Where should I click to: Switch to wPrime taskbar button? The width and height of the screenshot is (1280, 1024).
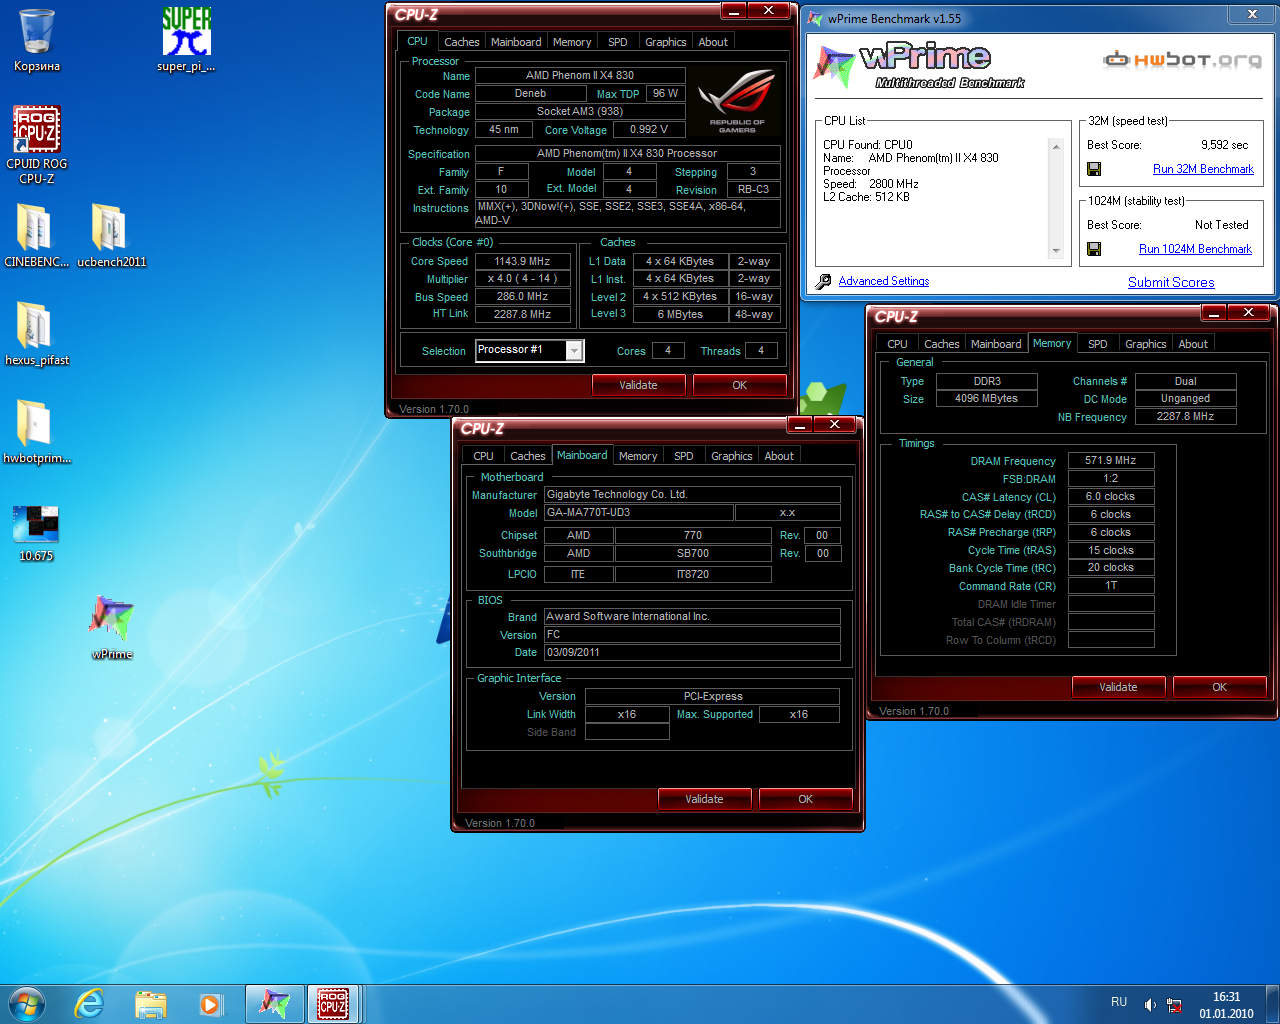tap(274, 1004)
